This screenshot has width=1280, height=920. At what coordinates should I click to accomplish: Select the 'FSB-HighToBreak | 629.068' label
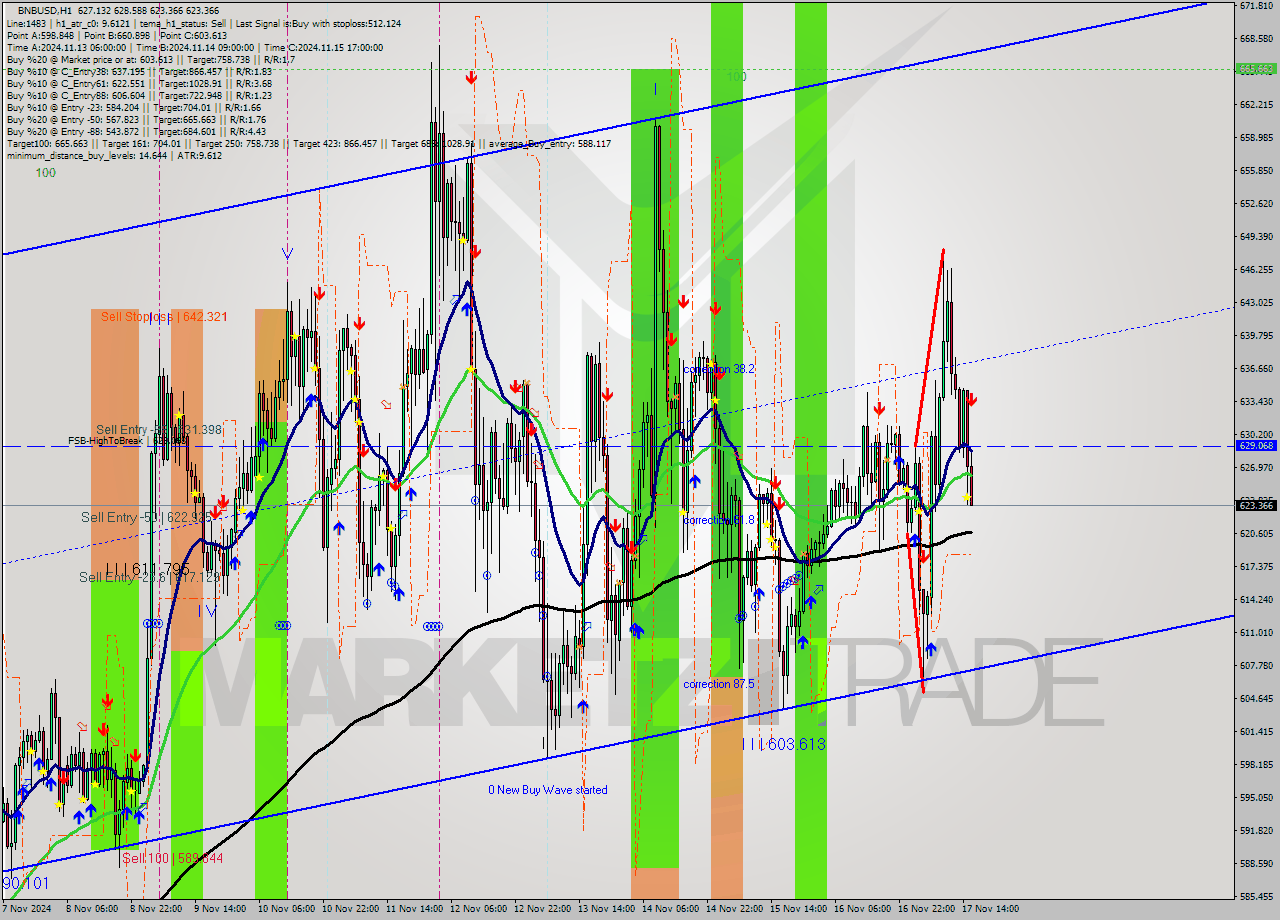(128, 440)
